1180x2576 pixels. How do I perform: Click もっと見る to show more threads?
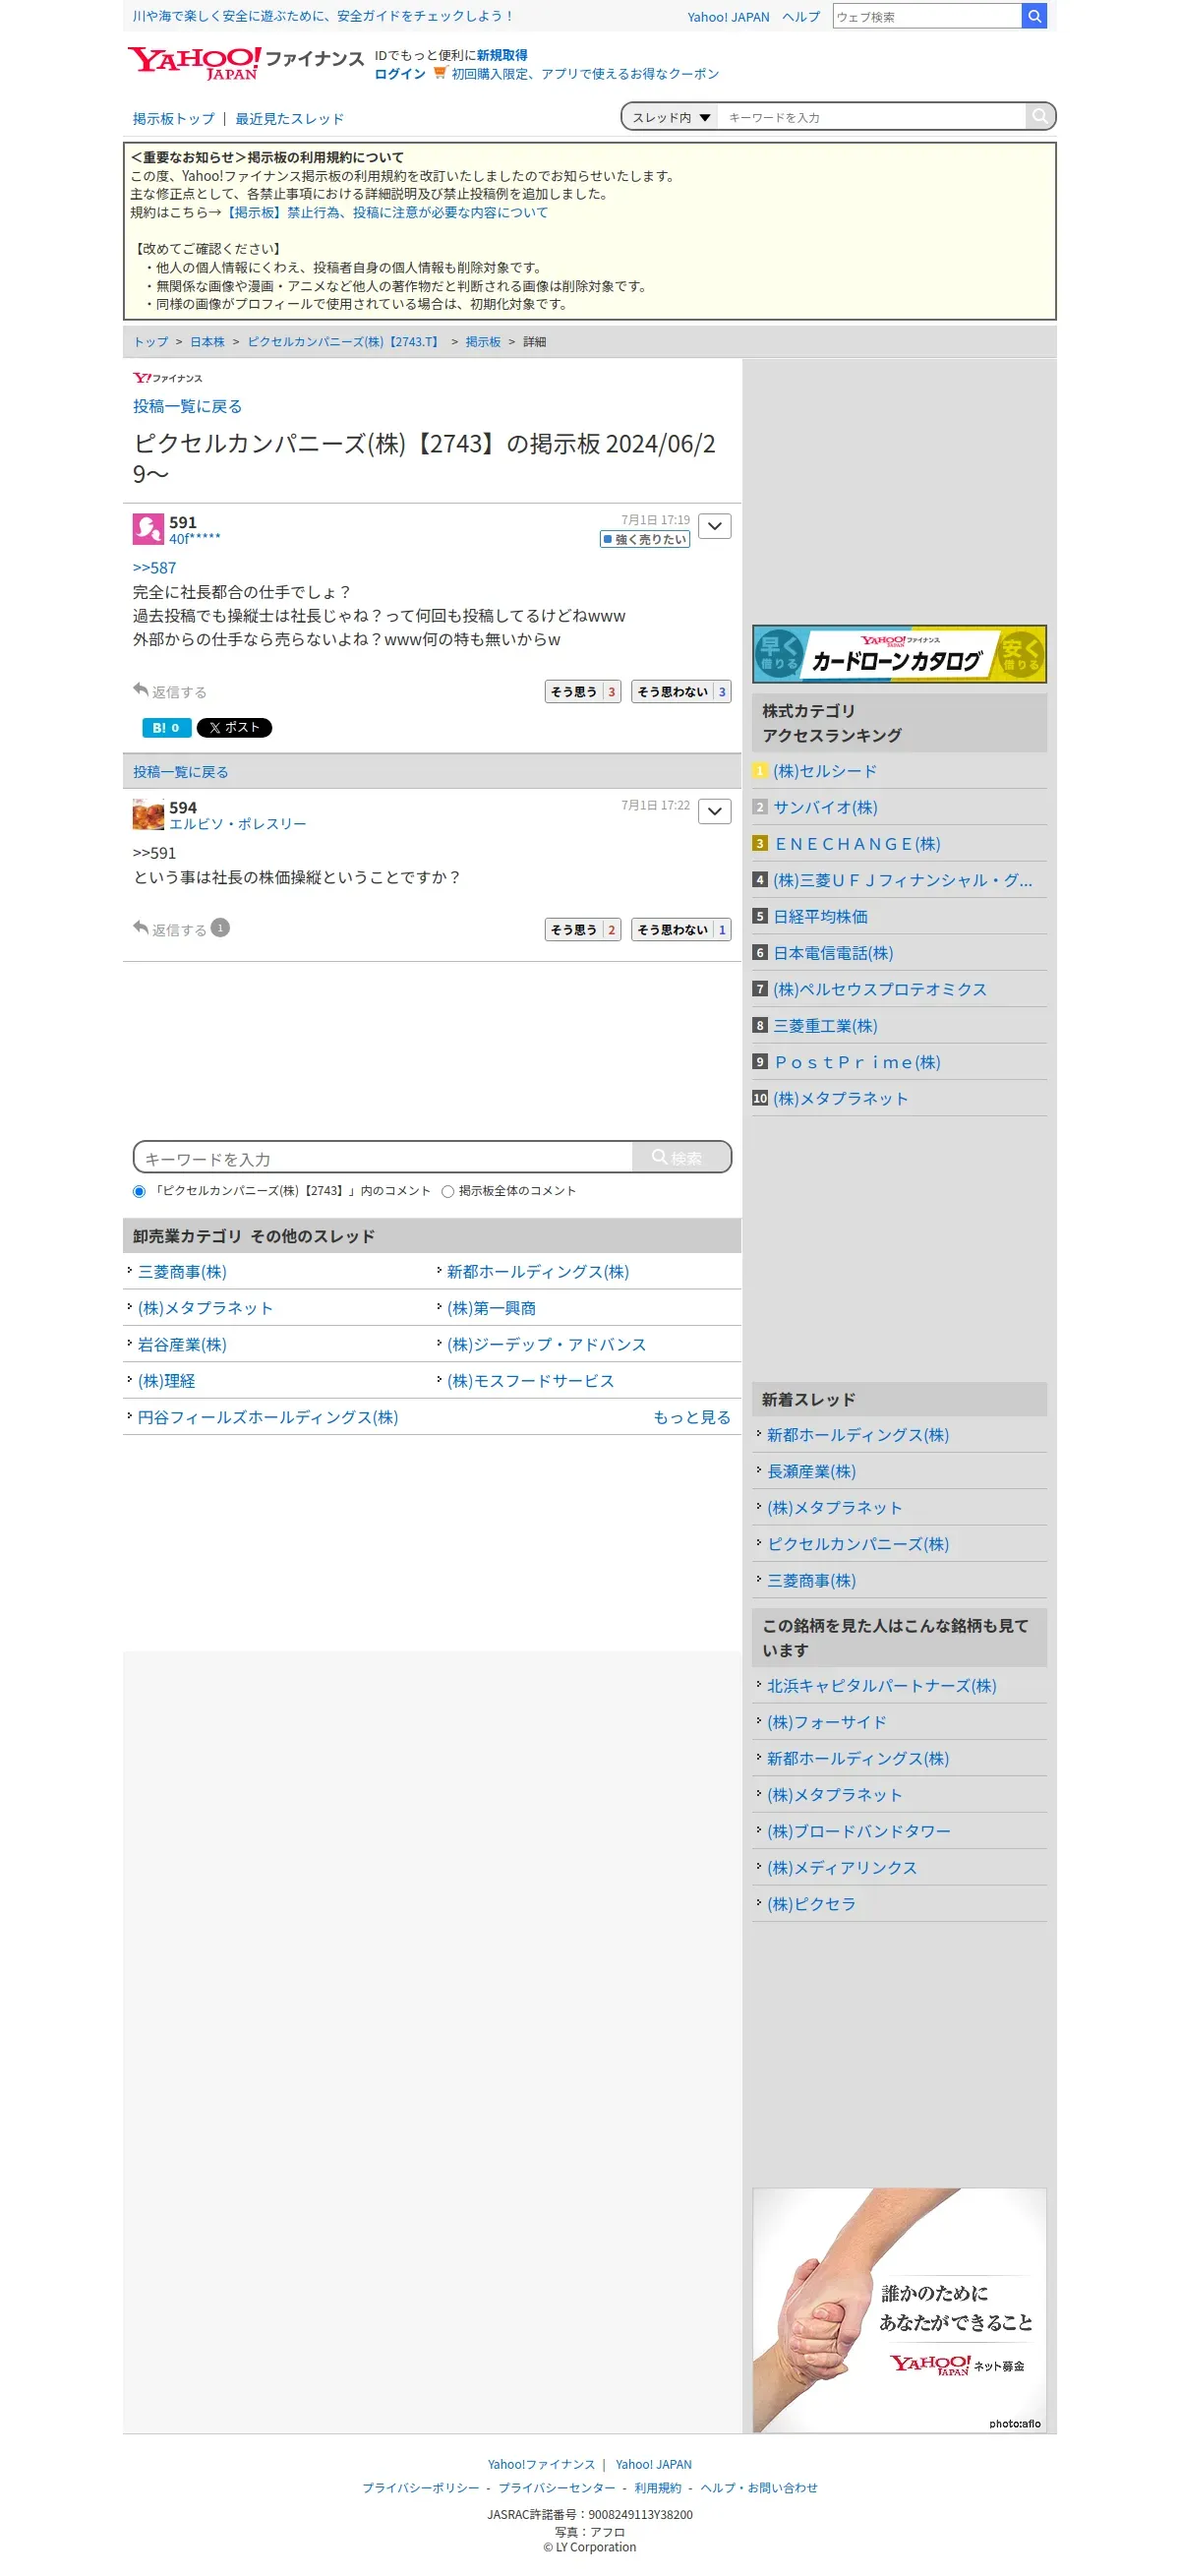692,1417
